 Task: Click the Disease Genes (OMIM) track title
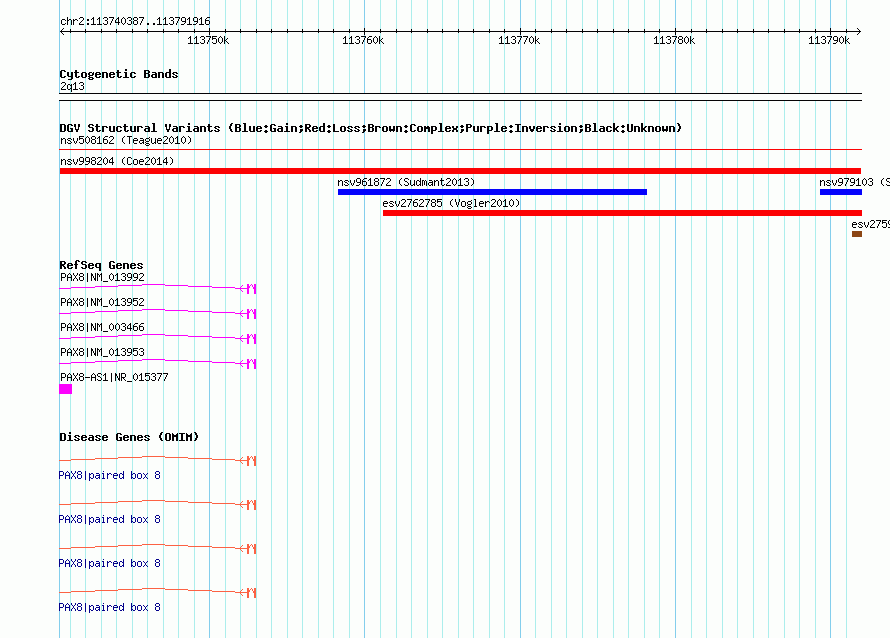pyautogui.click(x=129, y=437)
